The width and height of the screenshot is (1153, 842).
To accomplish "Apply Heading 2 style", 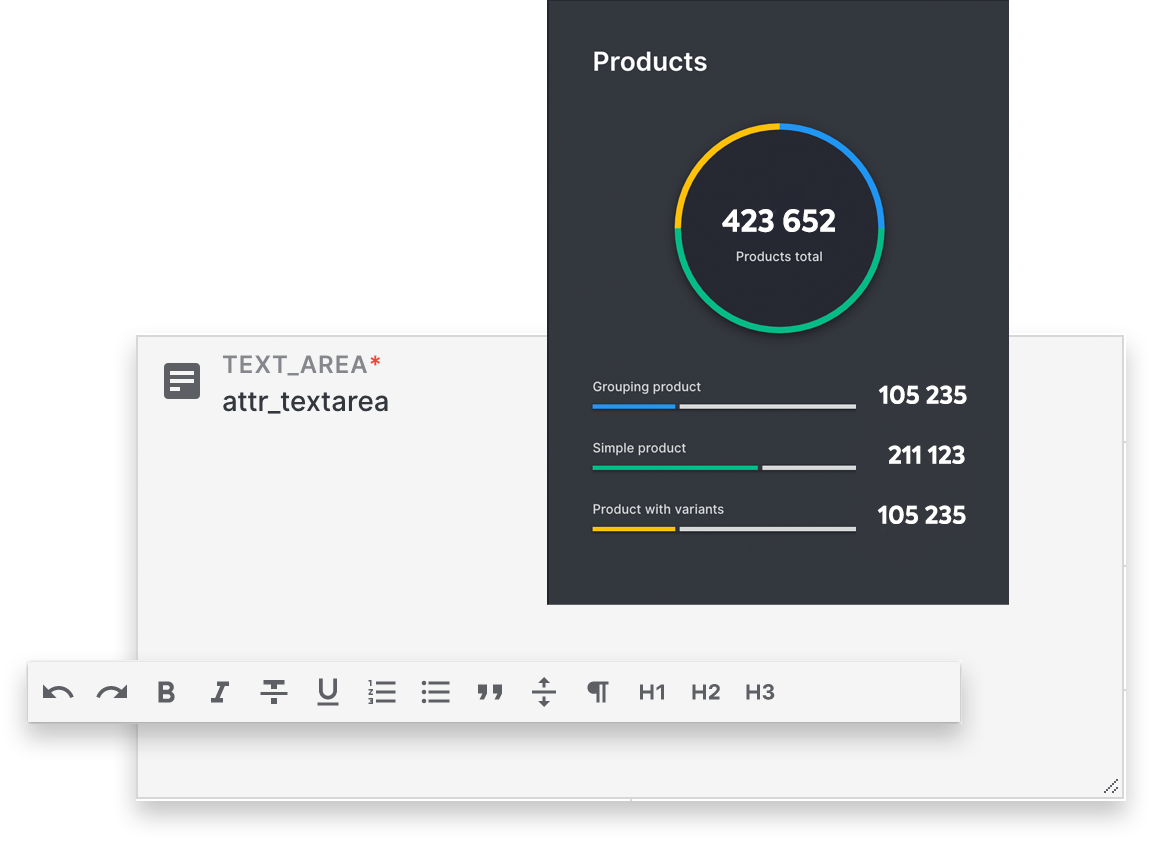I will click(x=706, y=692).
